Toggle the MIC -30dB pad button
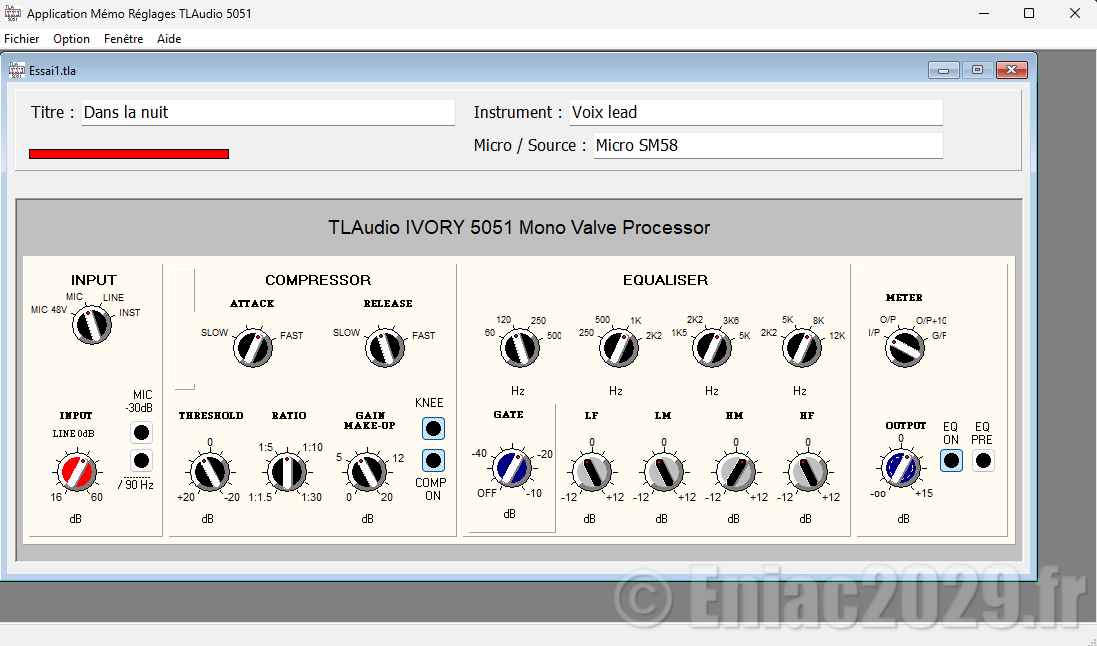 (x=142, y=433)
